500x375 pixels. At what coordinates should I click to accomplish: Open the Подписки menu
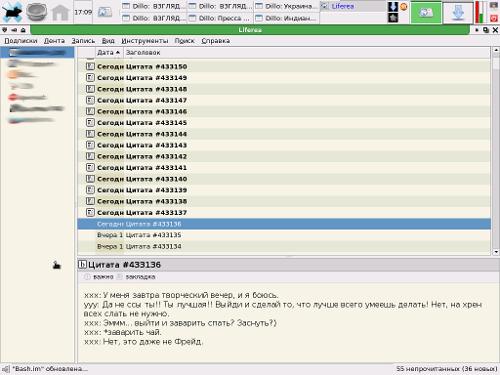[21, 41]
